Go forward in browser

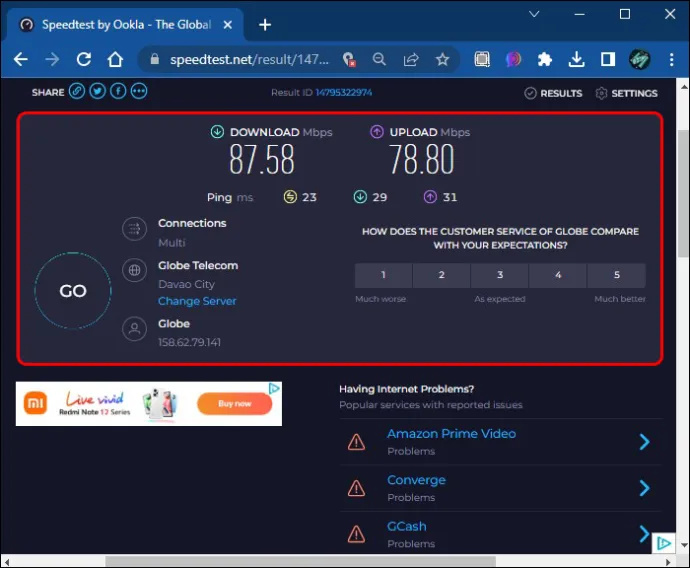pos(52,59)
